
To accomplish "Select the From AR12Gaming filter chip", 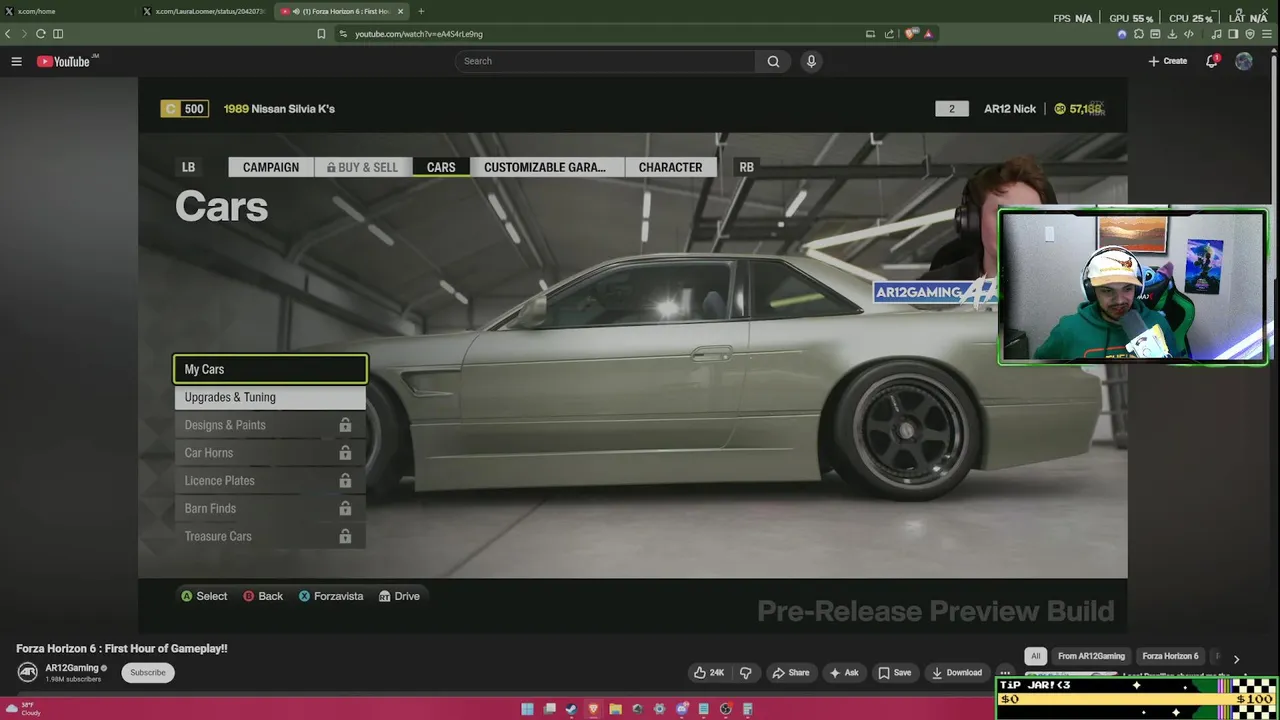I will [1091, 656].
